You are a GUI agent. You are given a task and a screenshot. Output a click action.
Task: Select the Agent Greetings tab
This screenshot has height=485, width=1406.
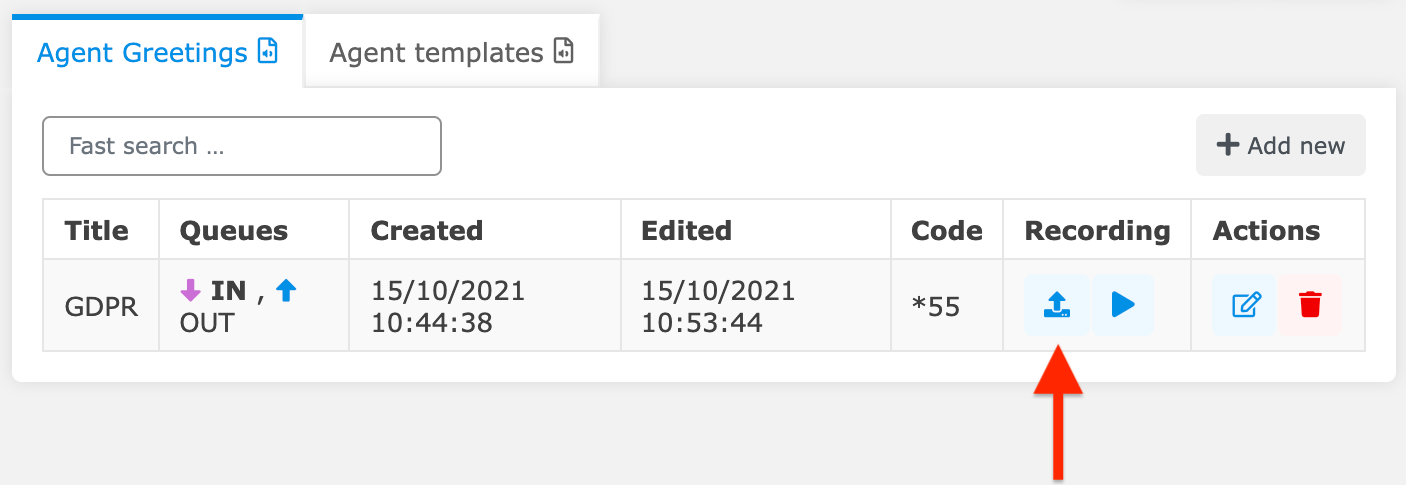pos(142,52)
